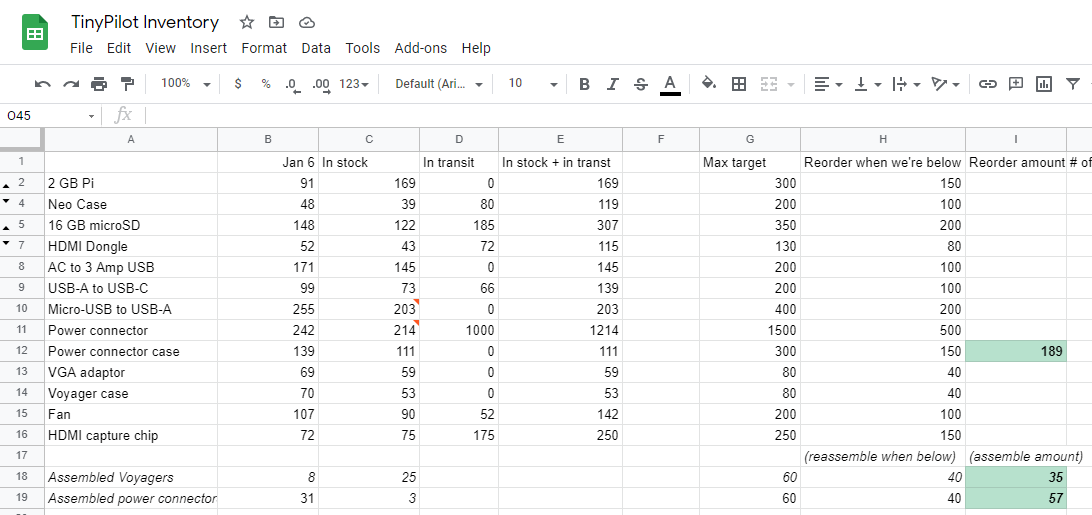The width and height of the screenshot is (1092, 515).
Task: Select column G header
Action: [x=750, y=139]
